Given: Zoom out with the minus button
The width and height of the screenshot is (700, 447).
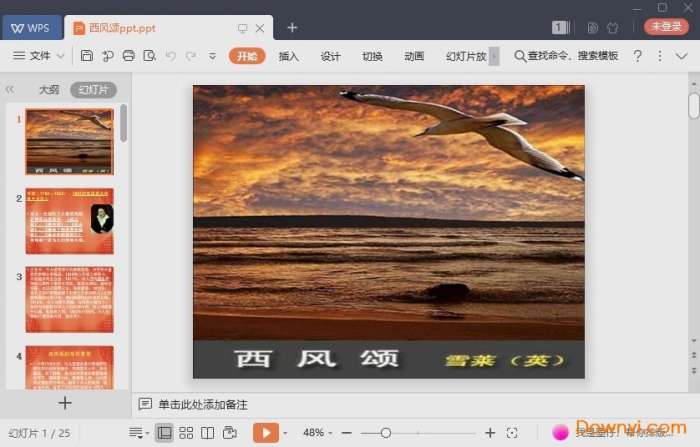Looking at the screenshot, I should tap(347, 433).
